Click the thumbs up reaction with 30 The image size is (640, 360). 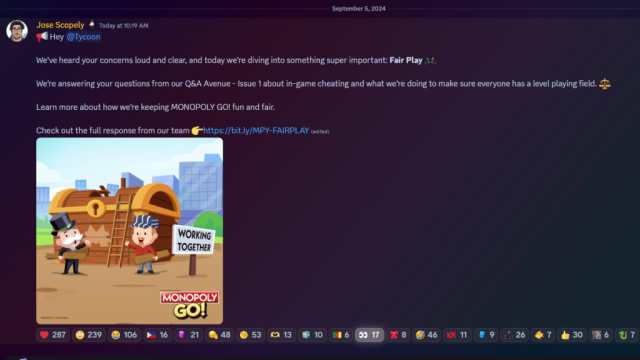pos(571,335)
